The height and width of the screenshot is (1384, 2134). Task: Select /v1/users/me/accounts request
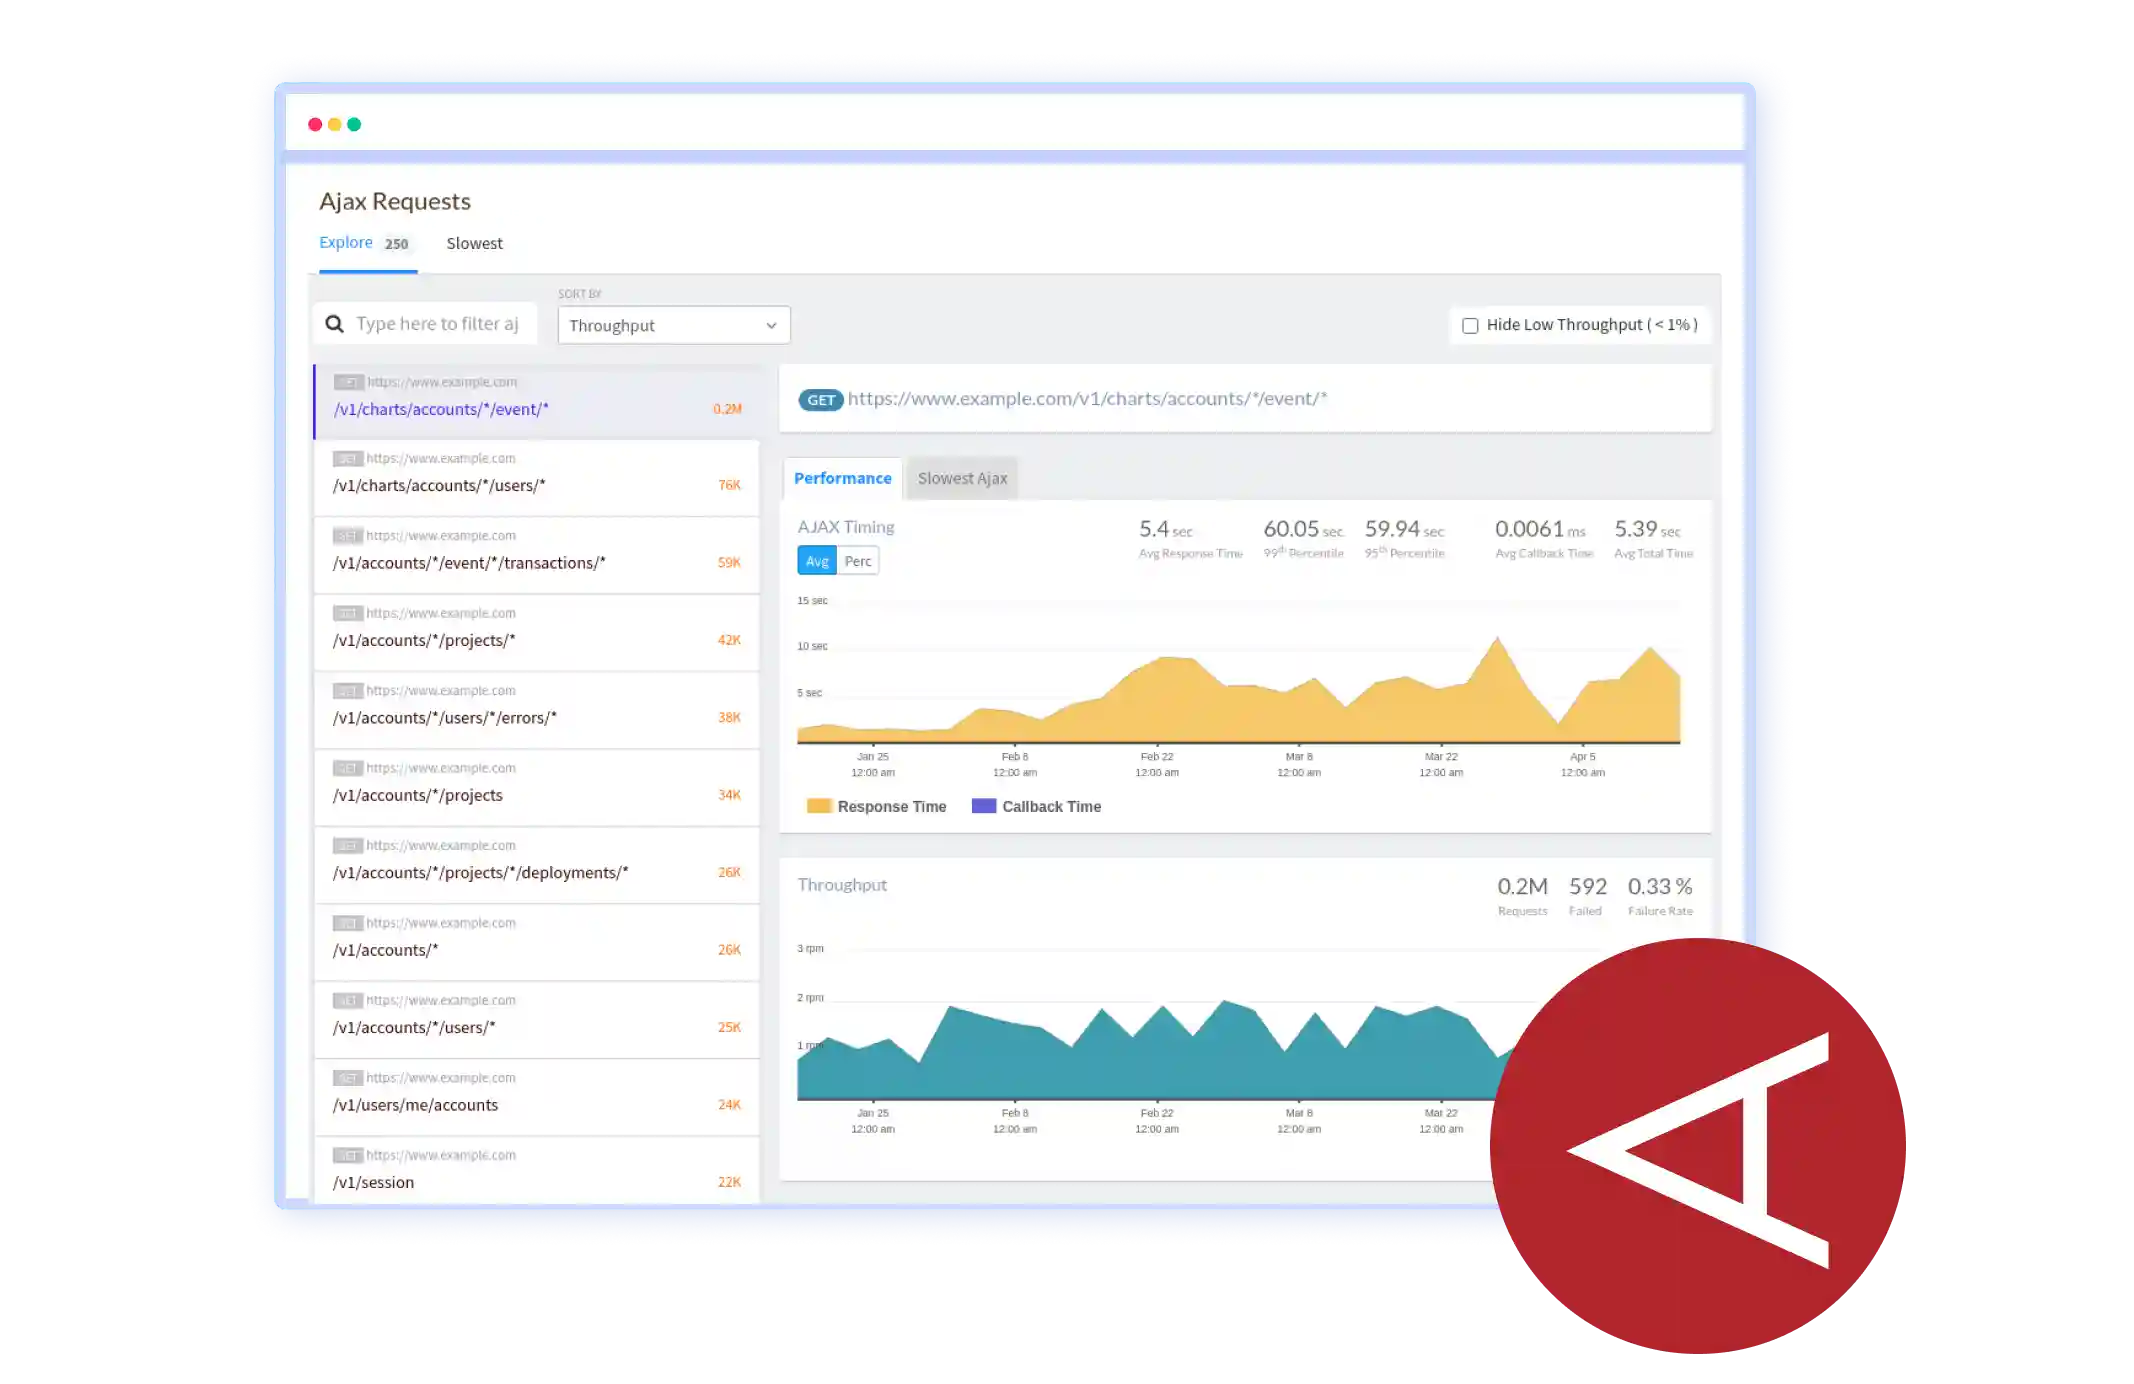(x=537, y=1098)
